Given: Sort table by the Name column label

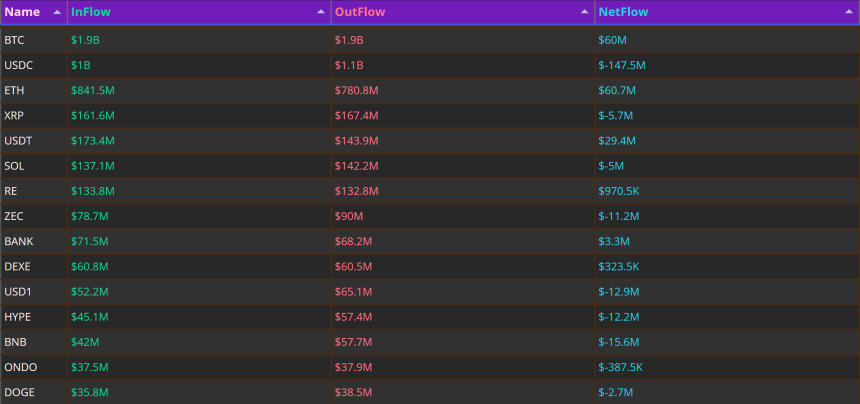Looking at the screenshot, I should coord(22,12).
